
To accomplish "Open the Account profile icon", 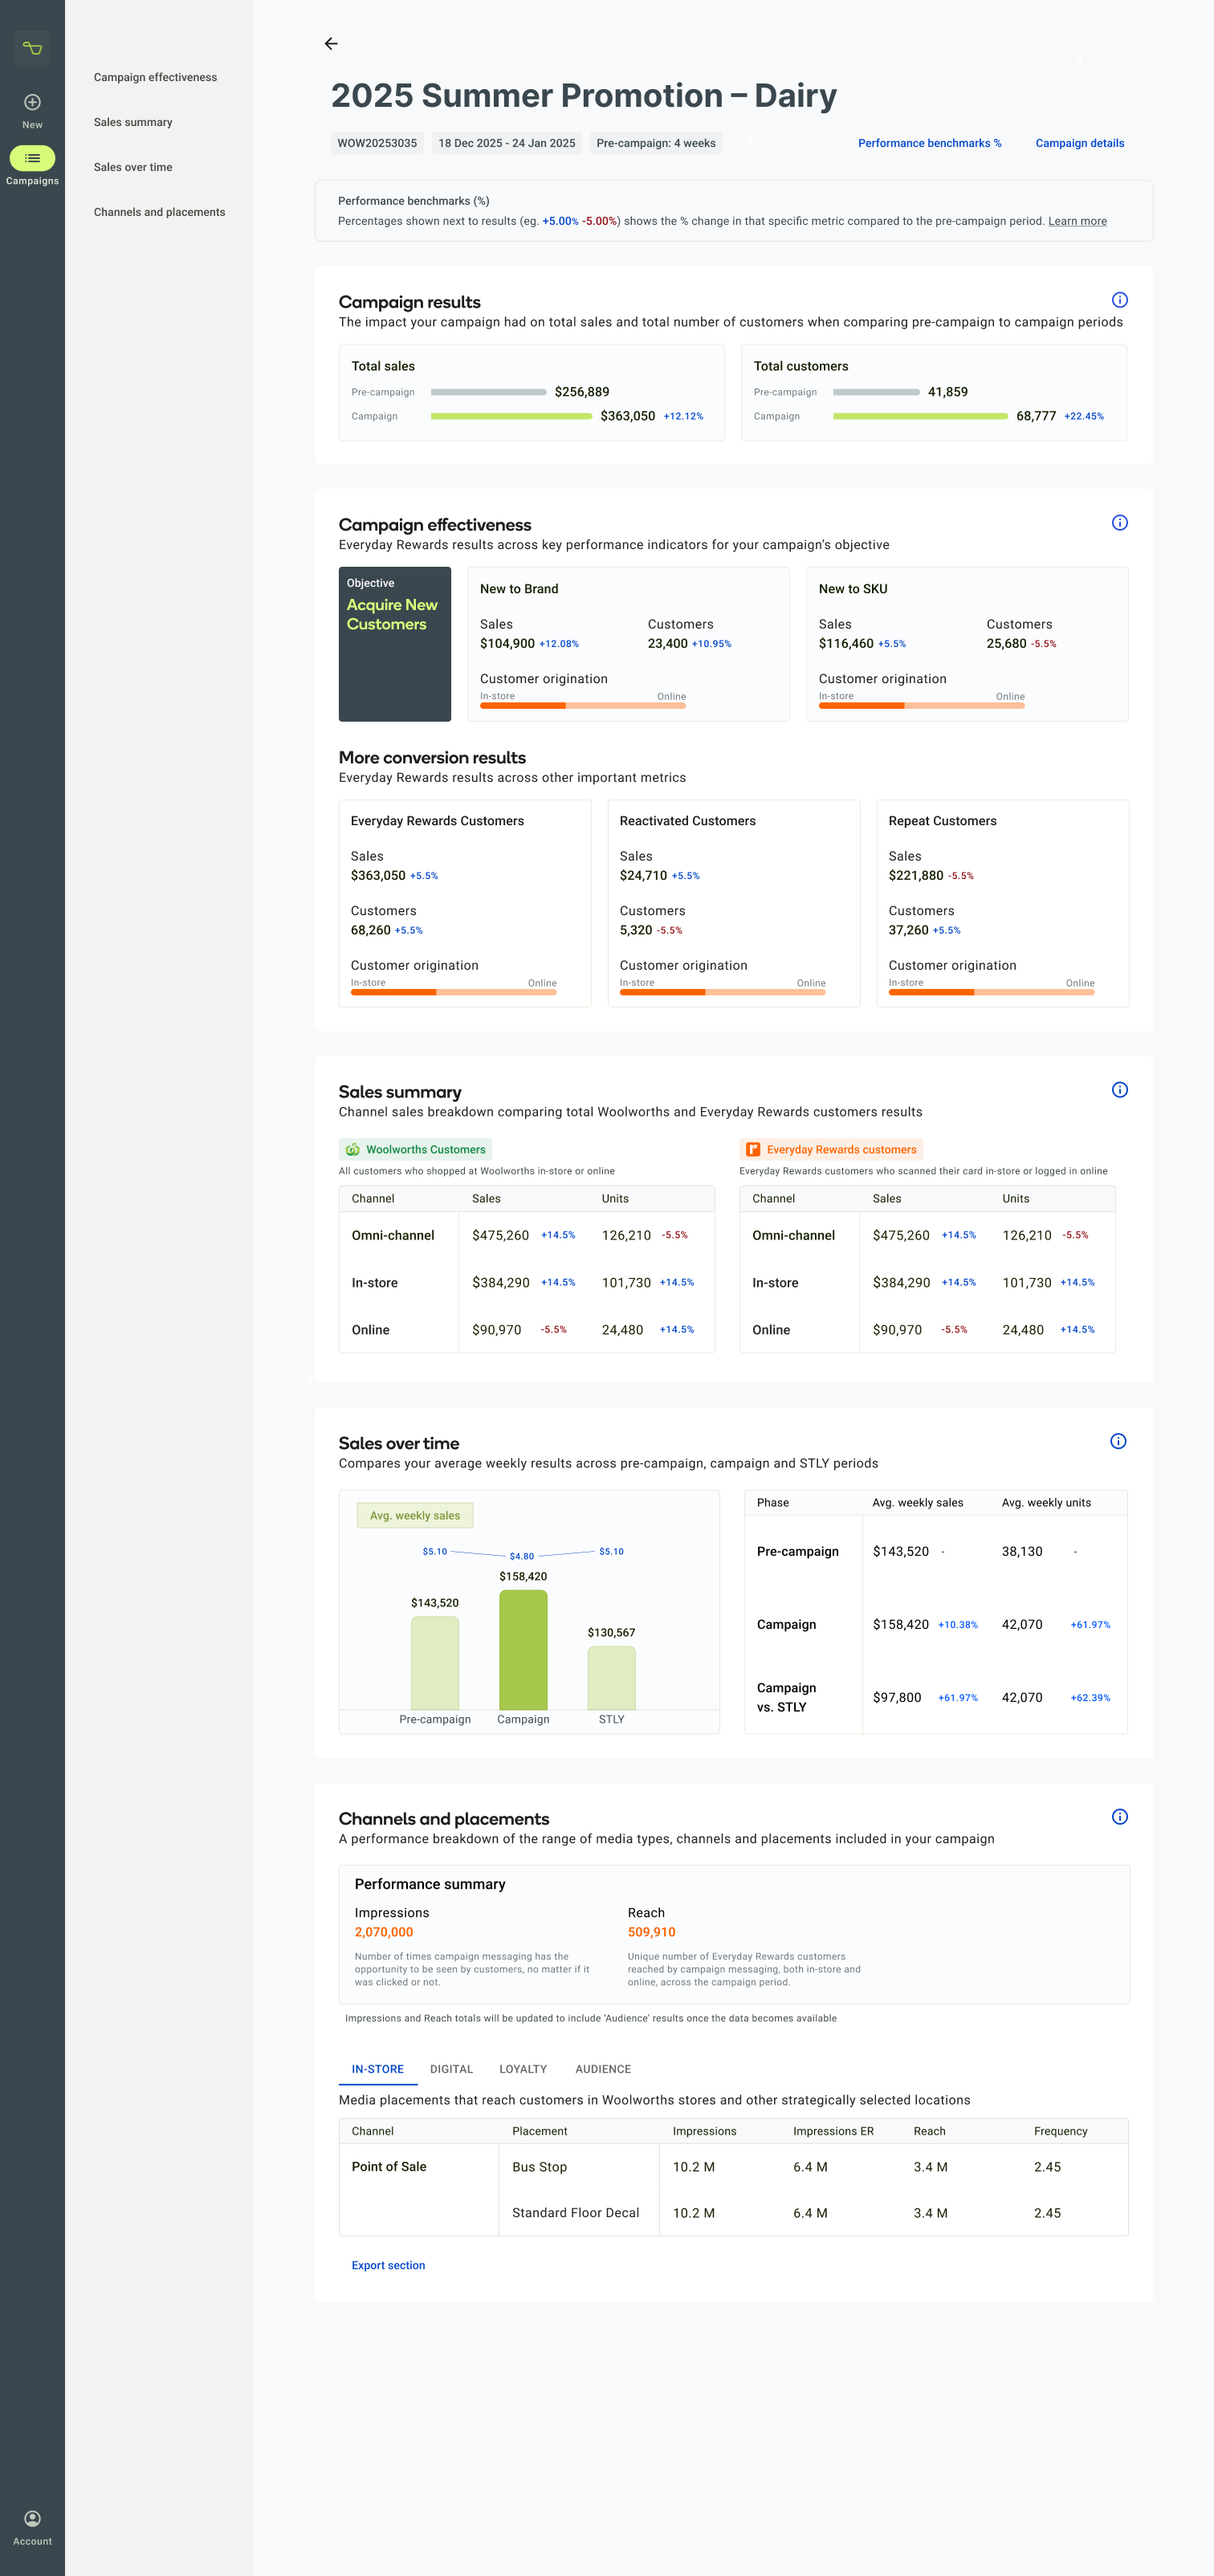I will [x=32, y=2518].
